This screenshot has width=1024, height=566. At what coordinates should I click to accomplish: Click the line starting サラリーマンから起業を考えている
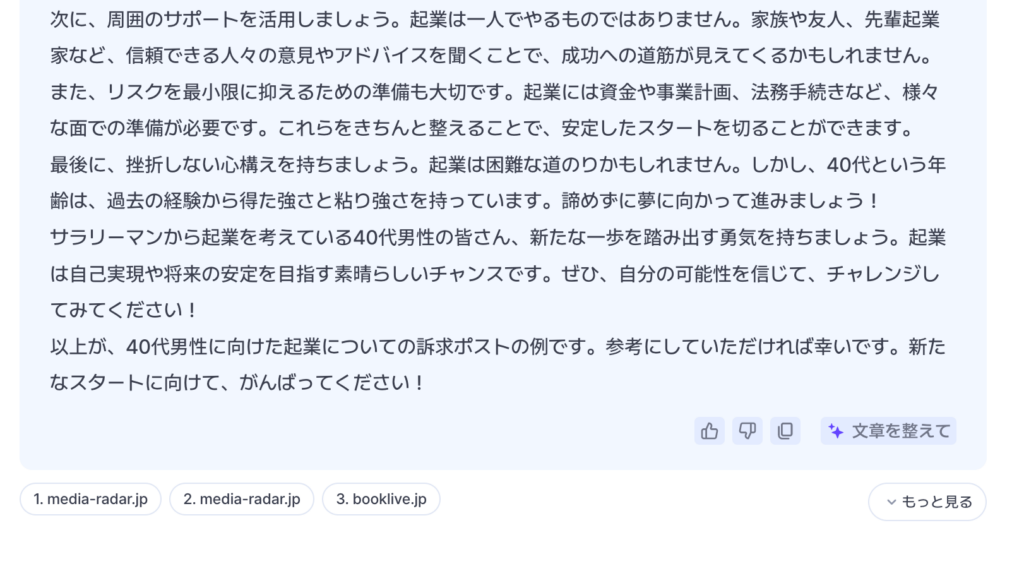(x=498, y=237)
